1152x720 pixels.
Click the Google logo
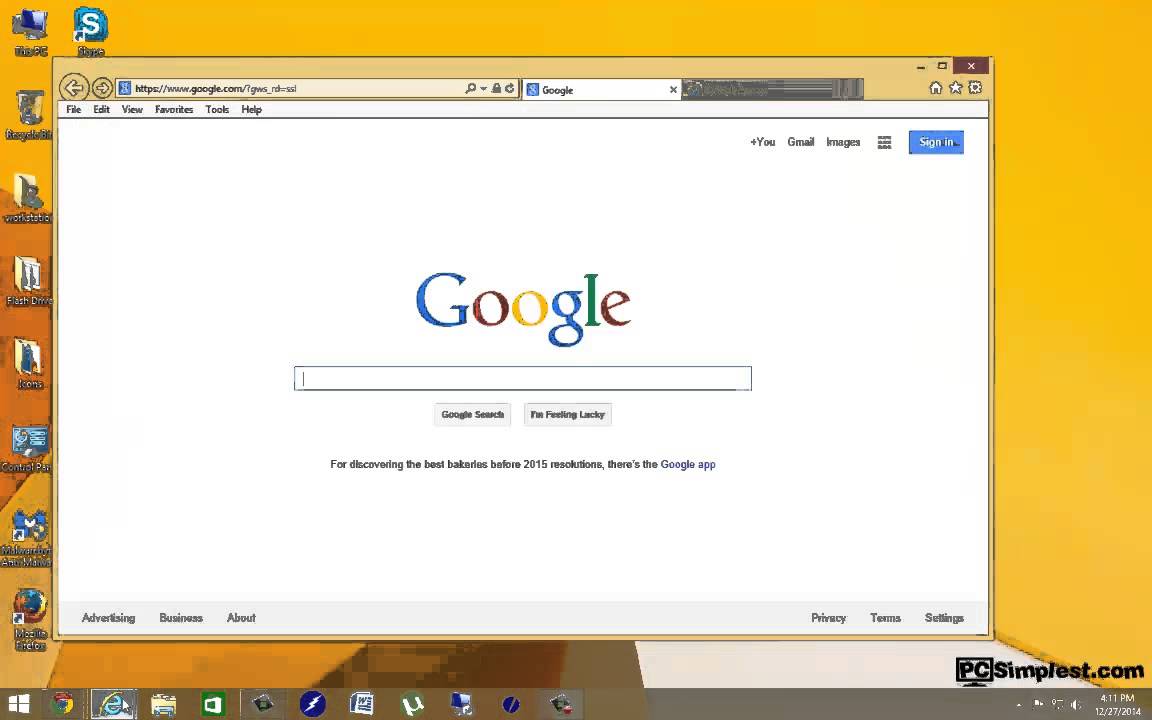(523, 308)
